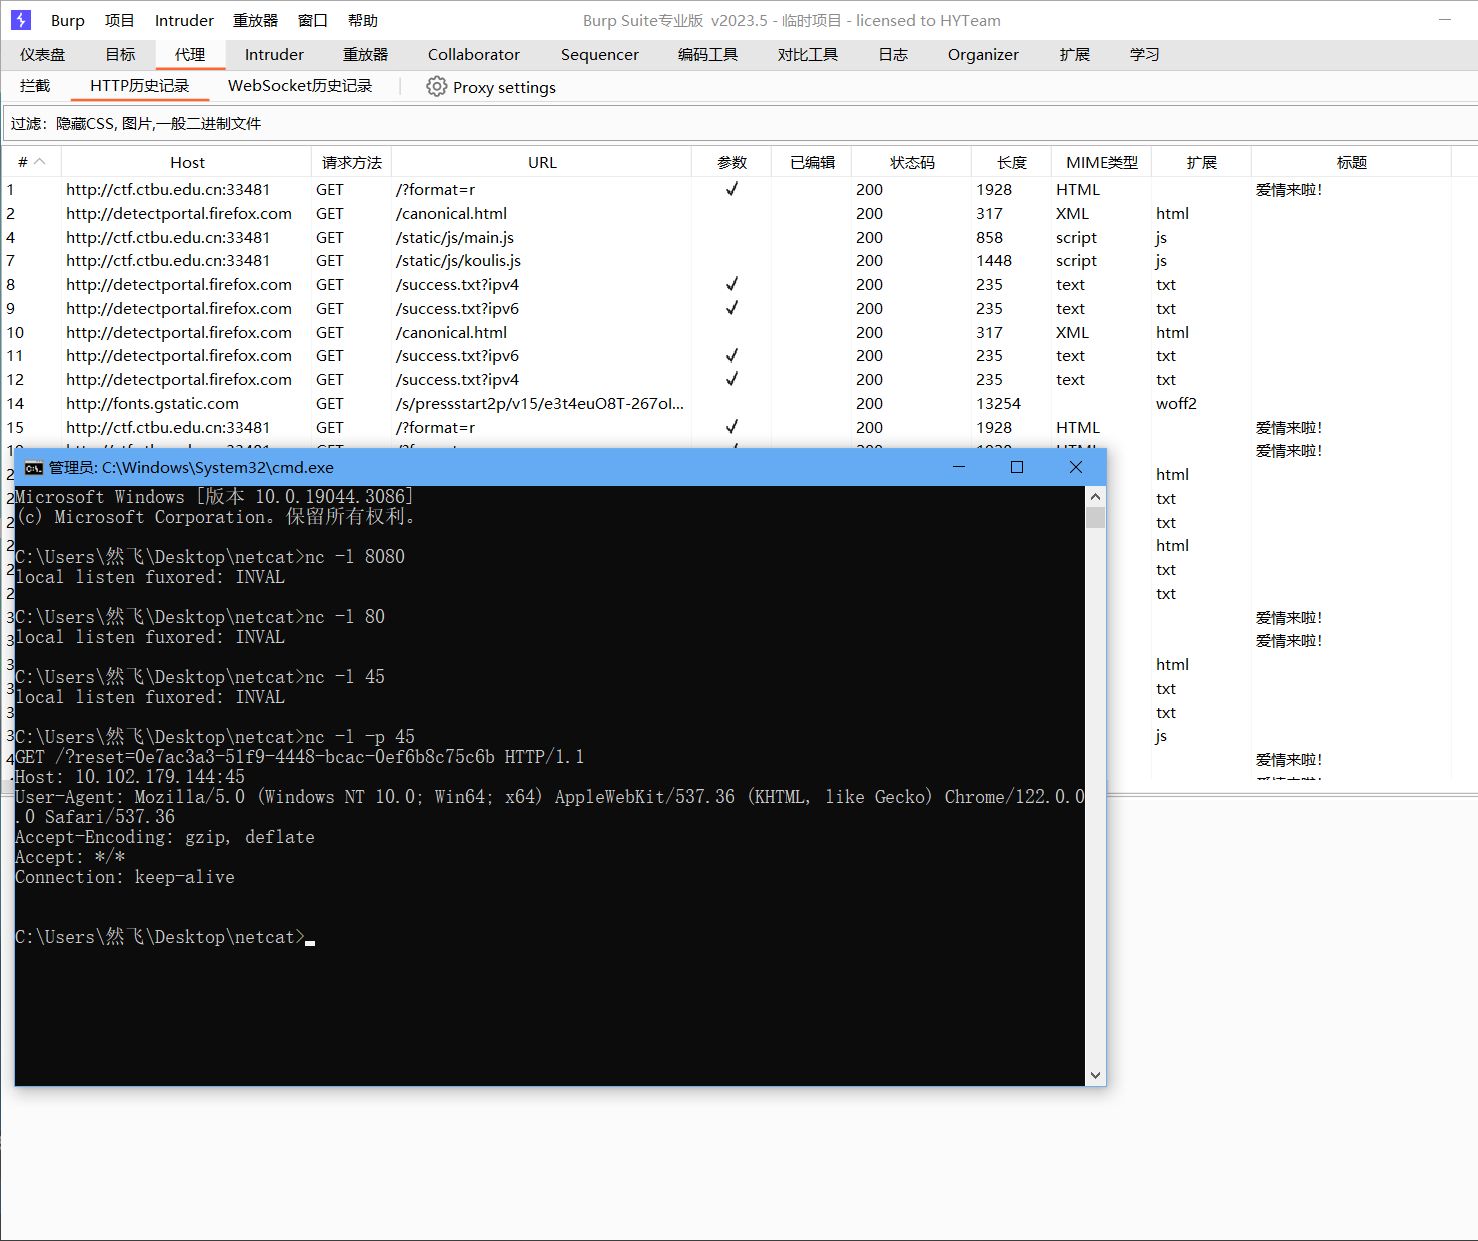1478x1241 pixels.
Task: Switch to the Intruder tool tab
Action: tap(274, 55)
